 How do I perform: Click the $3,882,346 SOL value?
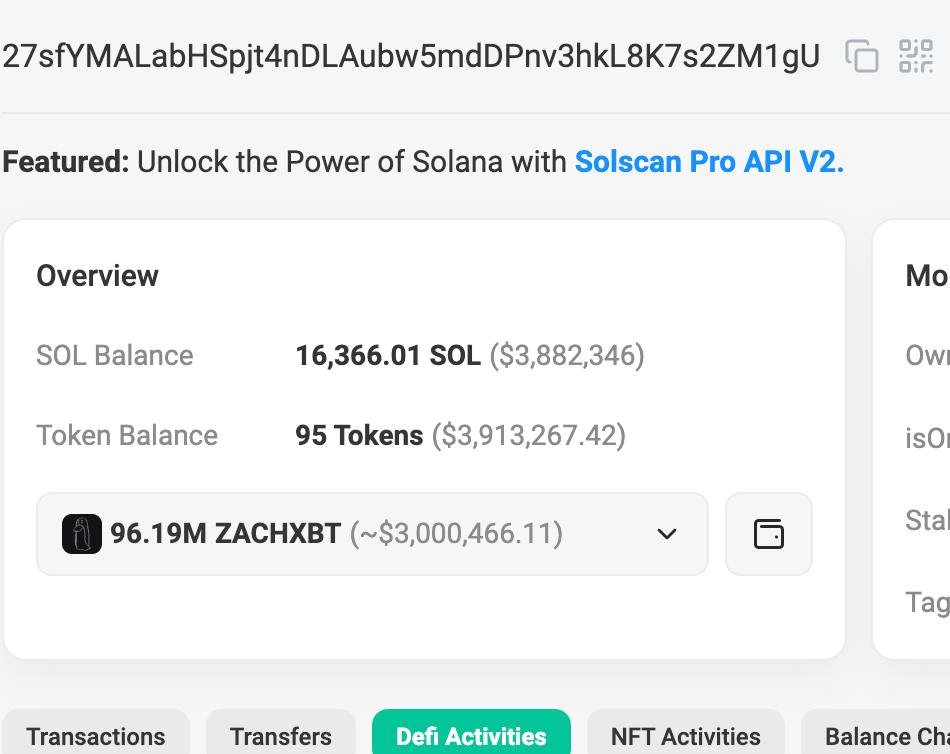pyautogui.click(x=567, y=355)
